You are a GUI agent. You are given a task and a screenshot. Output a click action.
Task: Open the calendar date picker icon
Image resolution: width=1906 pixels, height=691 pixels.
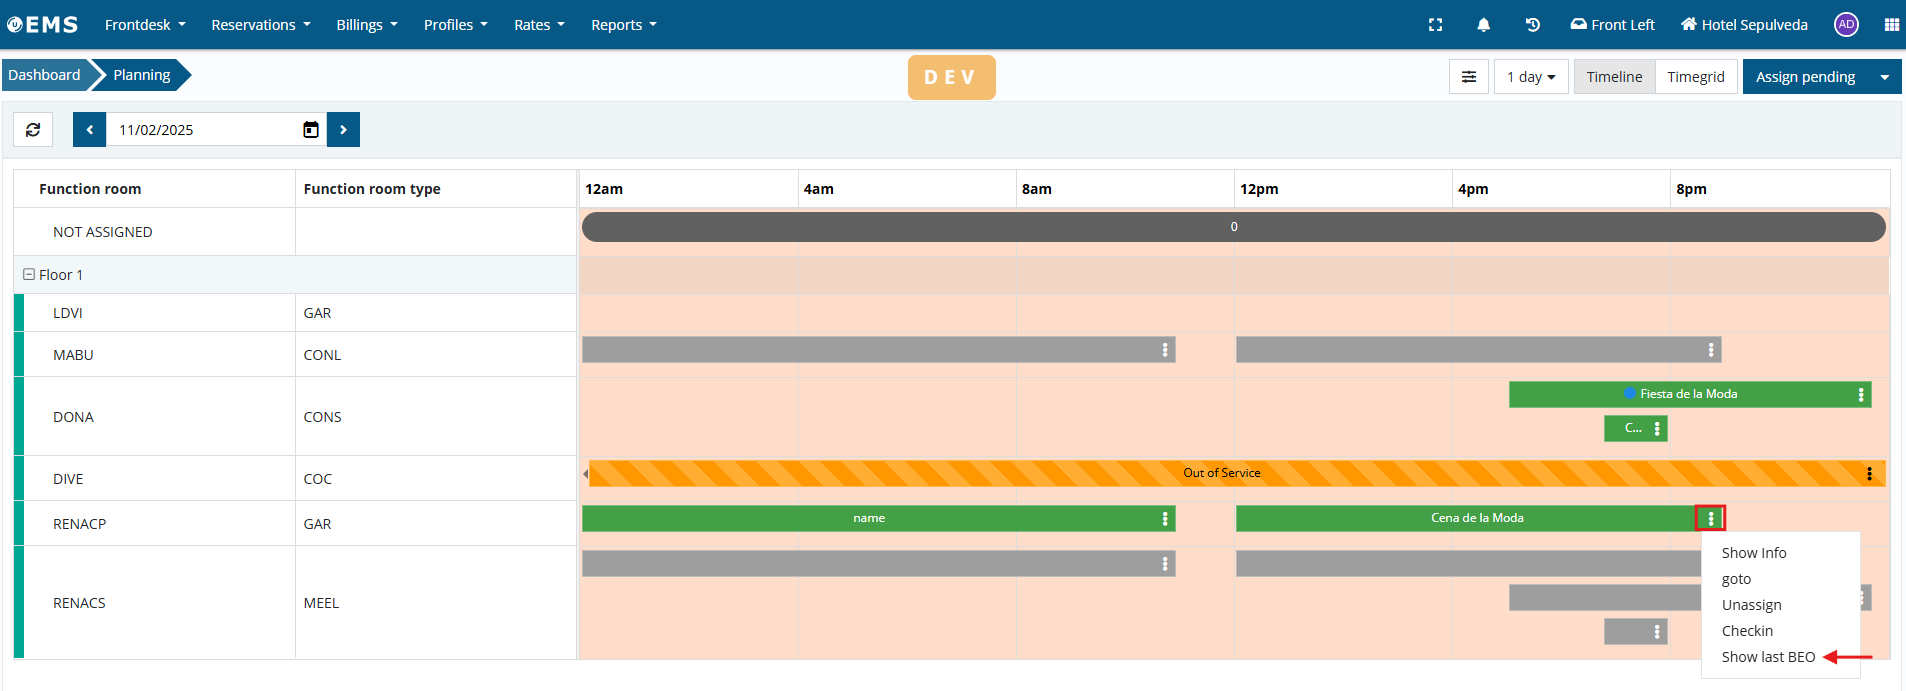[x=311, y=130]
